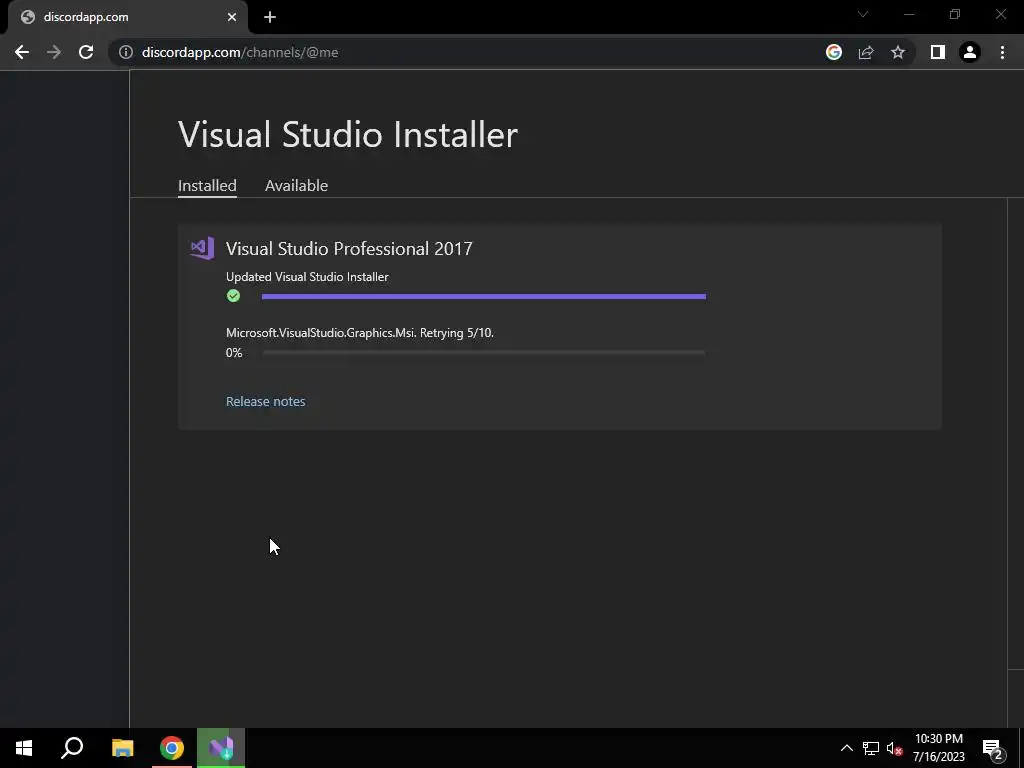
Task: Open the muted volume tray icon
Action: coord(894,748)
